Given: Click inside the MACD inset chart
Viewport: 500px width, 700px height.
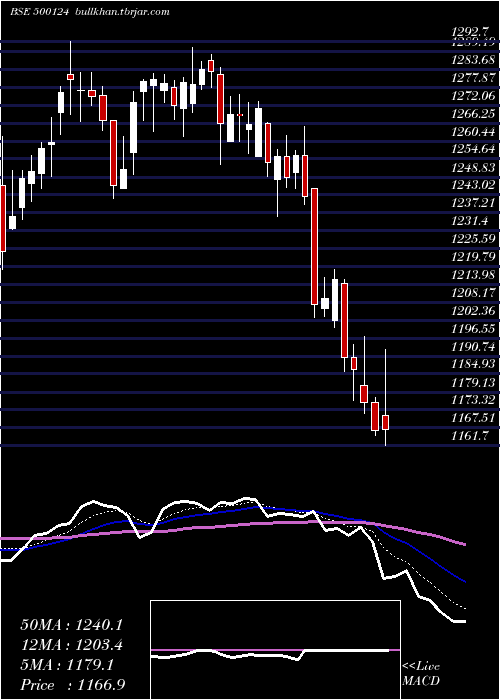Looking at the screenshot, I should (275, 650).
